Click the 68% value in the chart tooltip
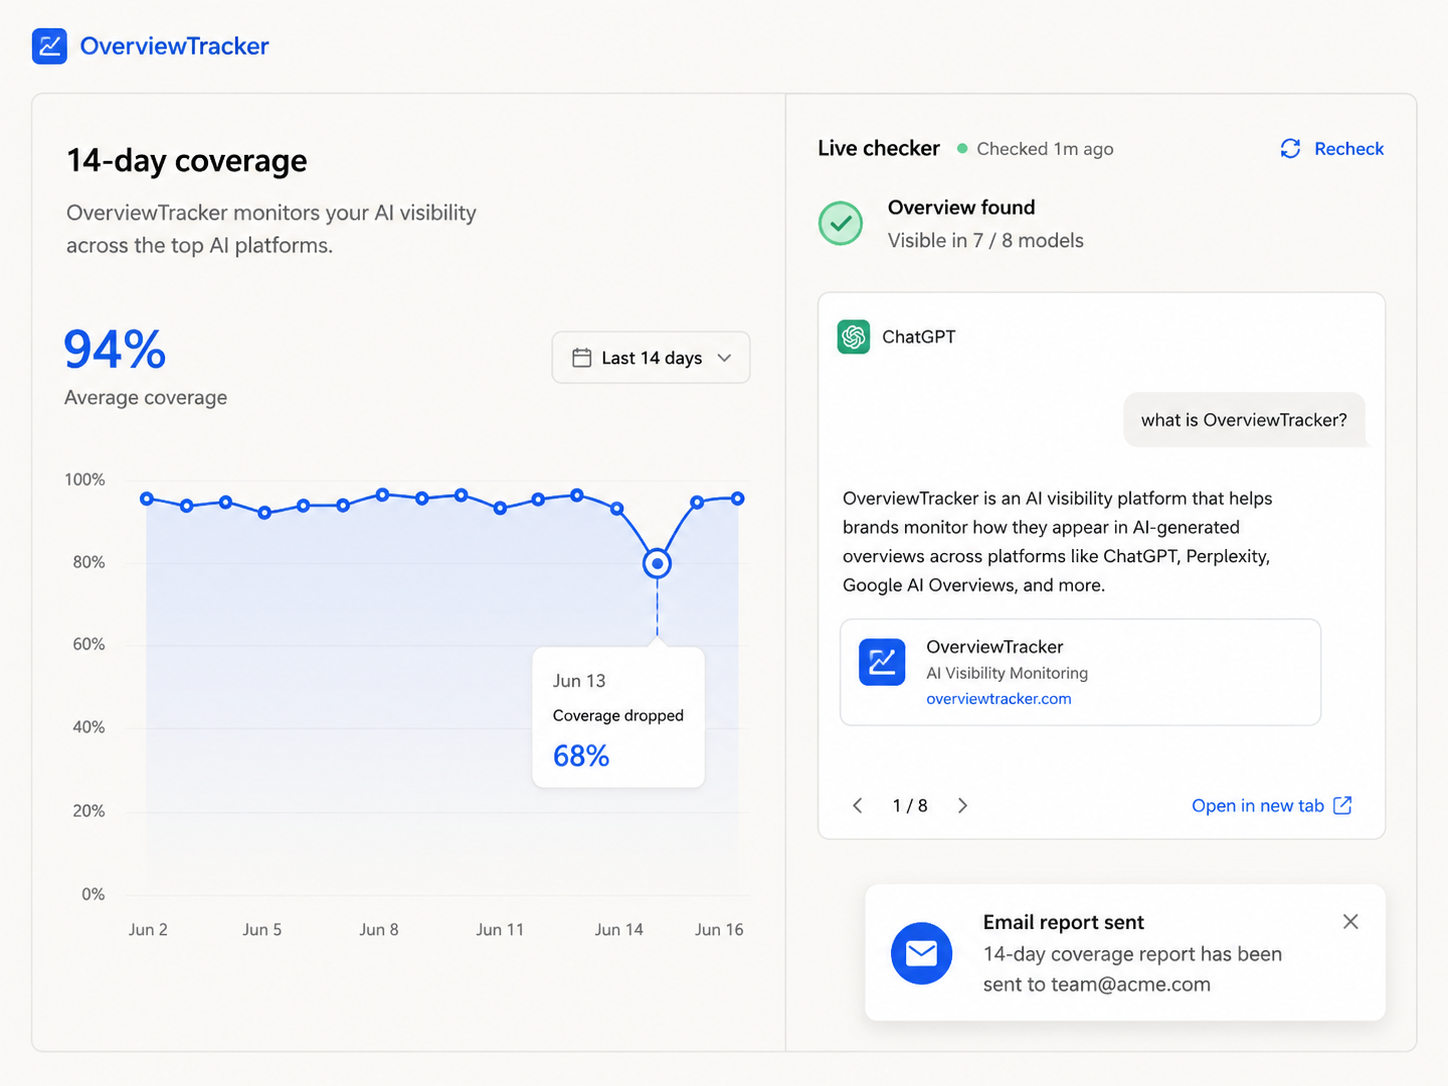 (x=581, y=756)
